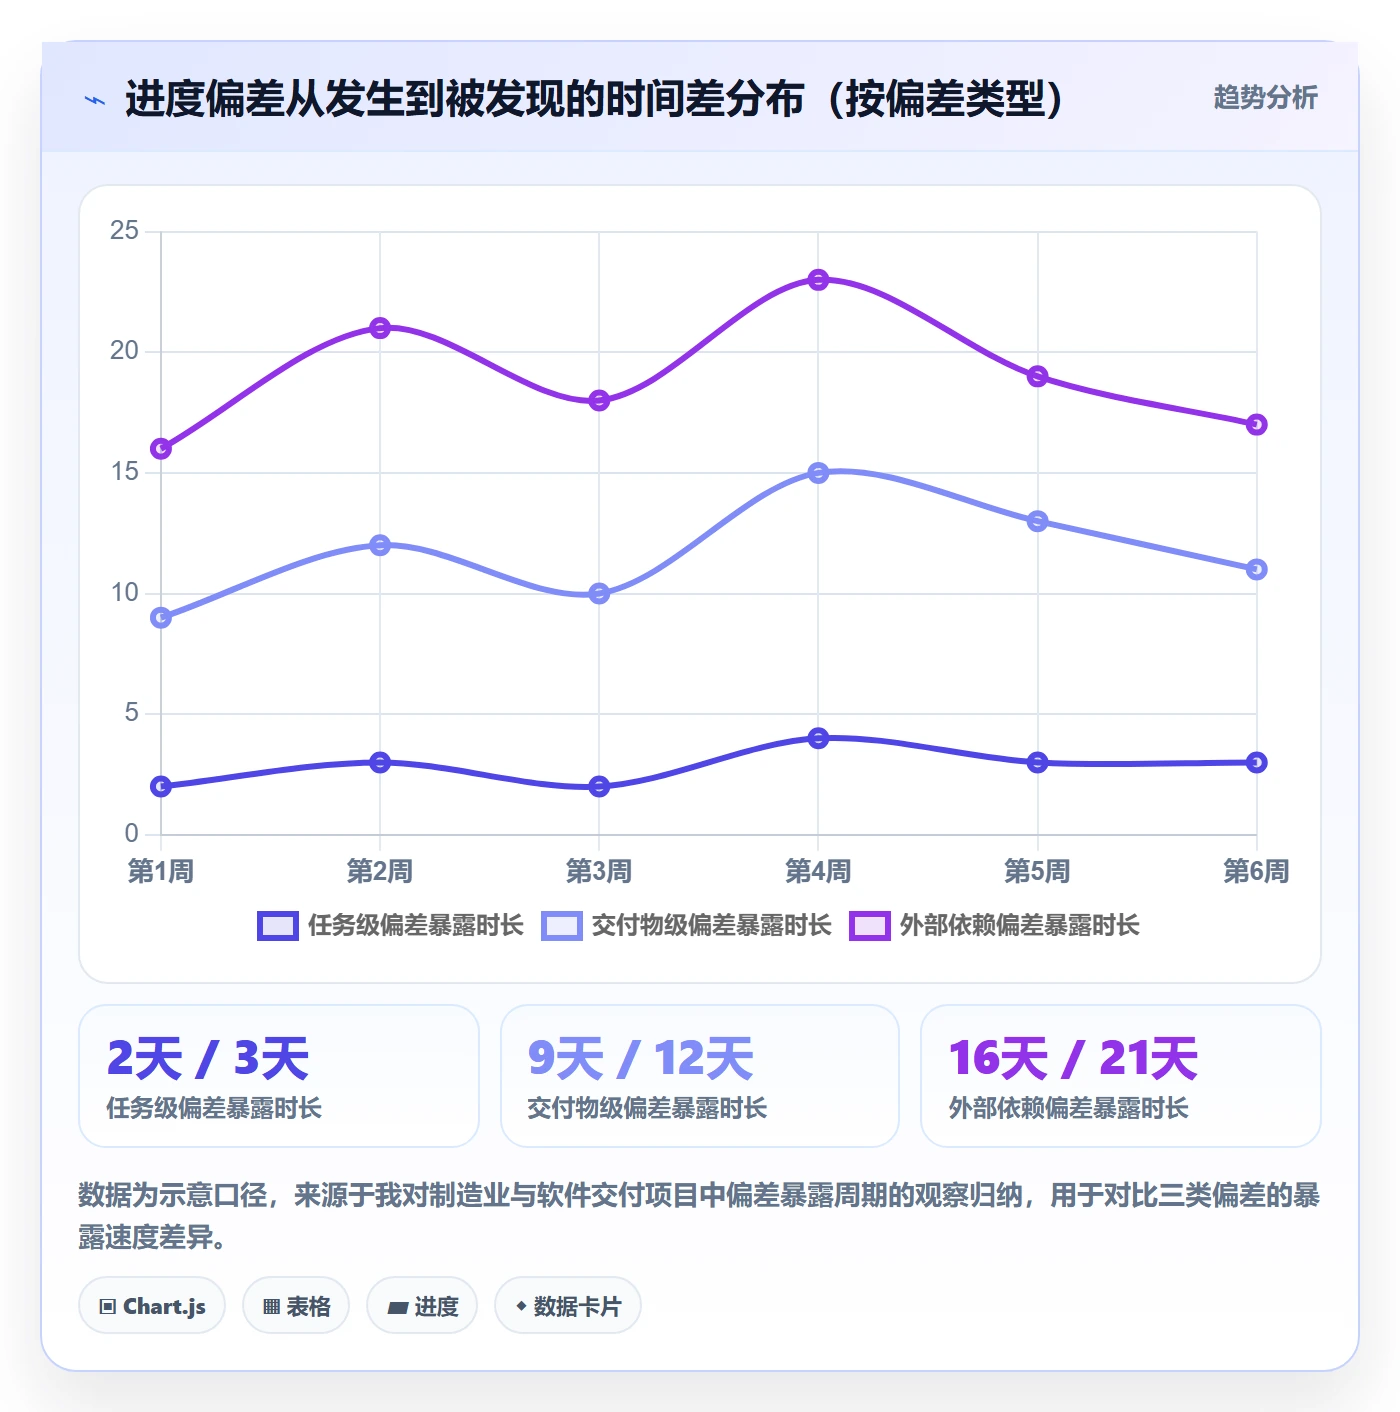Click the grid icon in the 表格 chip

(x=271, y=1307)
